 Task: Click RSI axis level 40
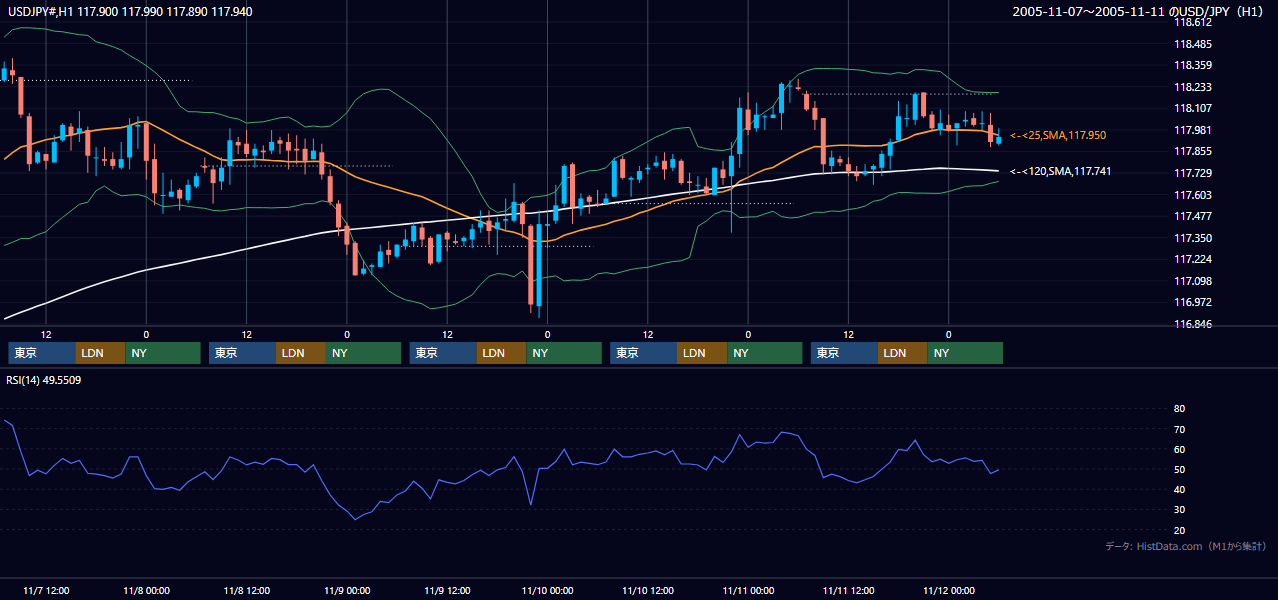click(x=1179, y=489)
